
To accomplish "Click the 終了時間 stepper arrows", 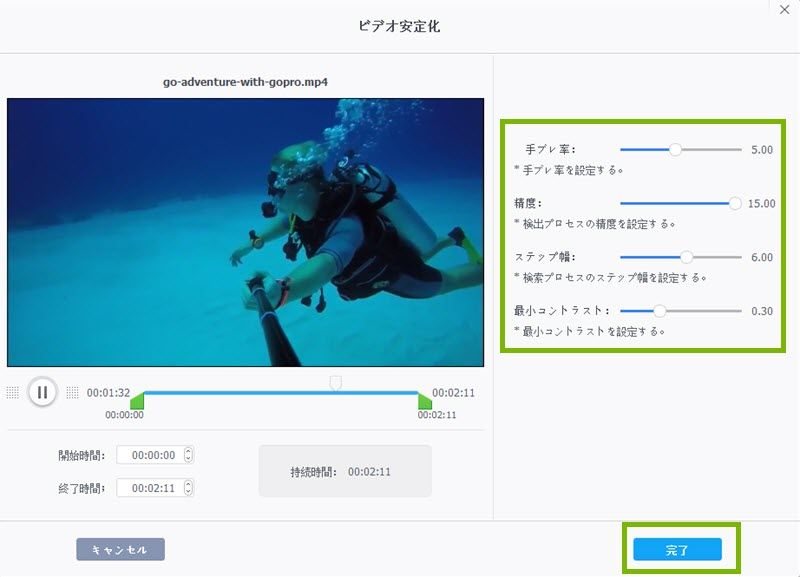I will 188,488.
